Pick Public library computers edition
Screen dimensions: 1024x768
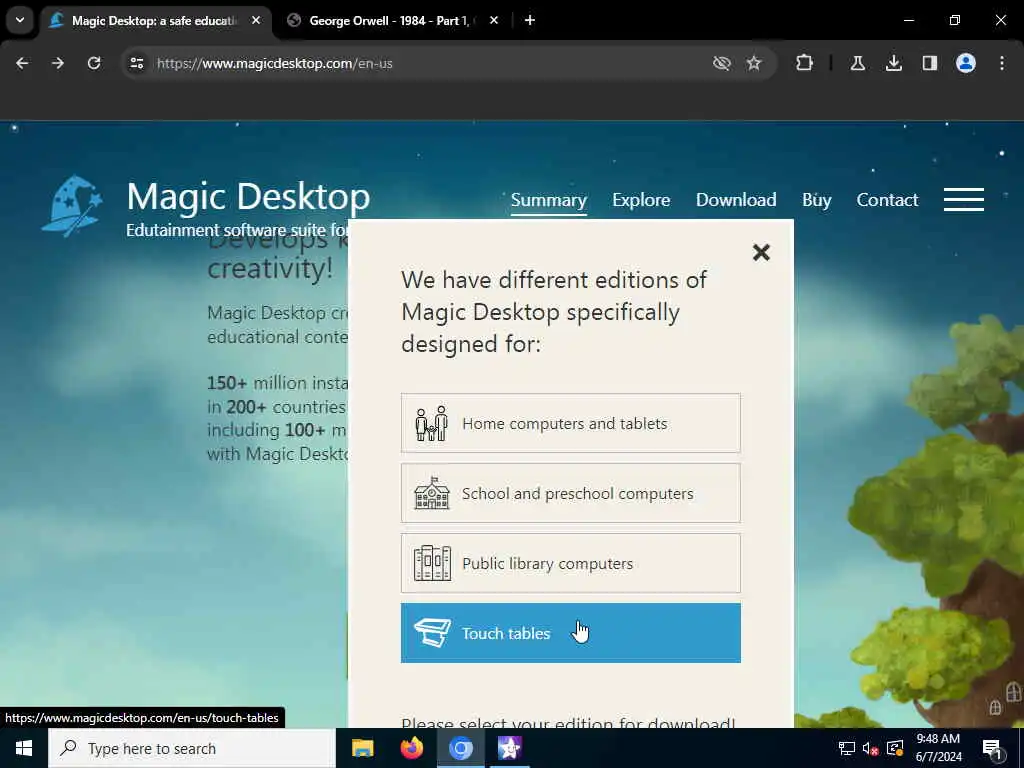tap(570, 563)
